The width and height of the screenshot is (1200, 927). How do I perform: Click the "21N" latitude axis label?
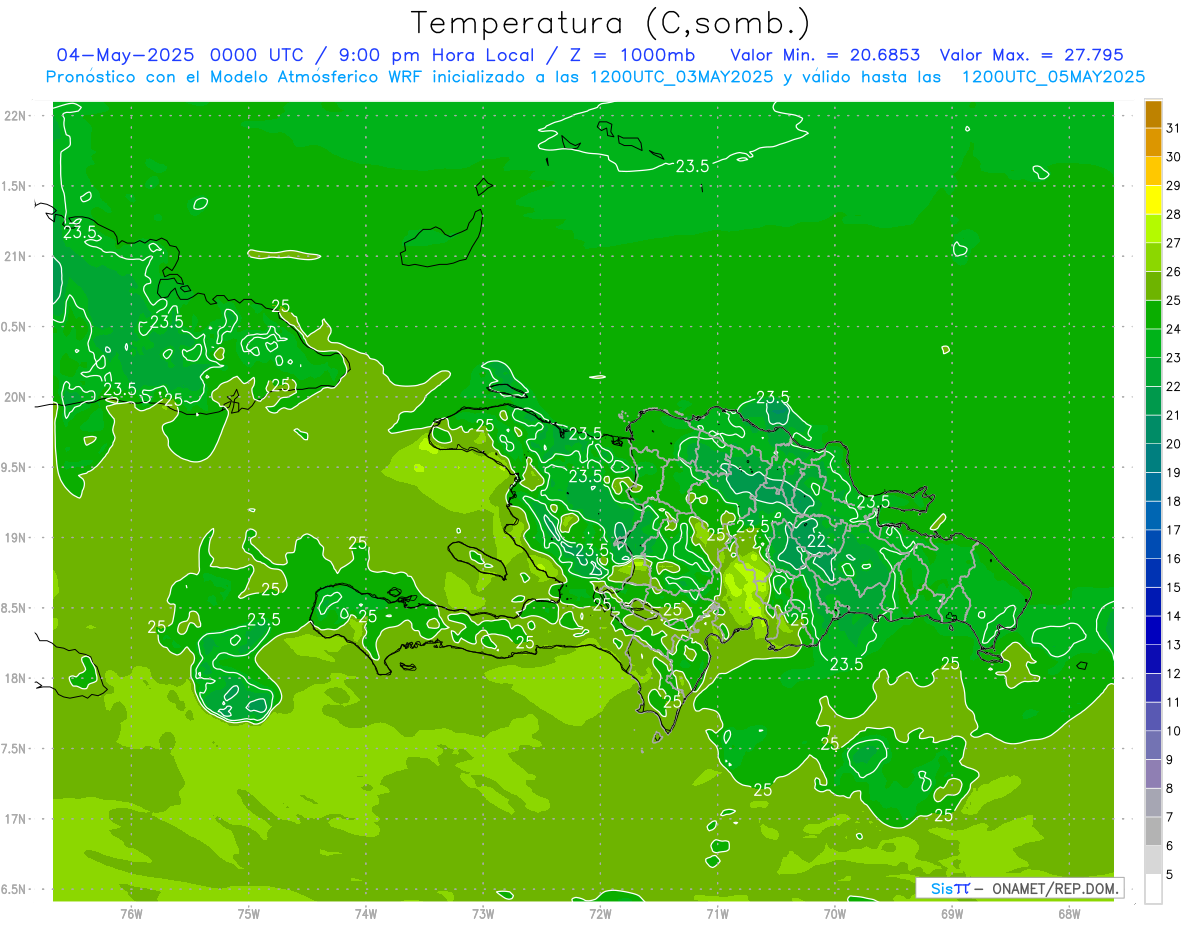pyautogui.click(x=16, y=256)
